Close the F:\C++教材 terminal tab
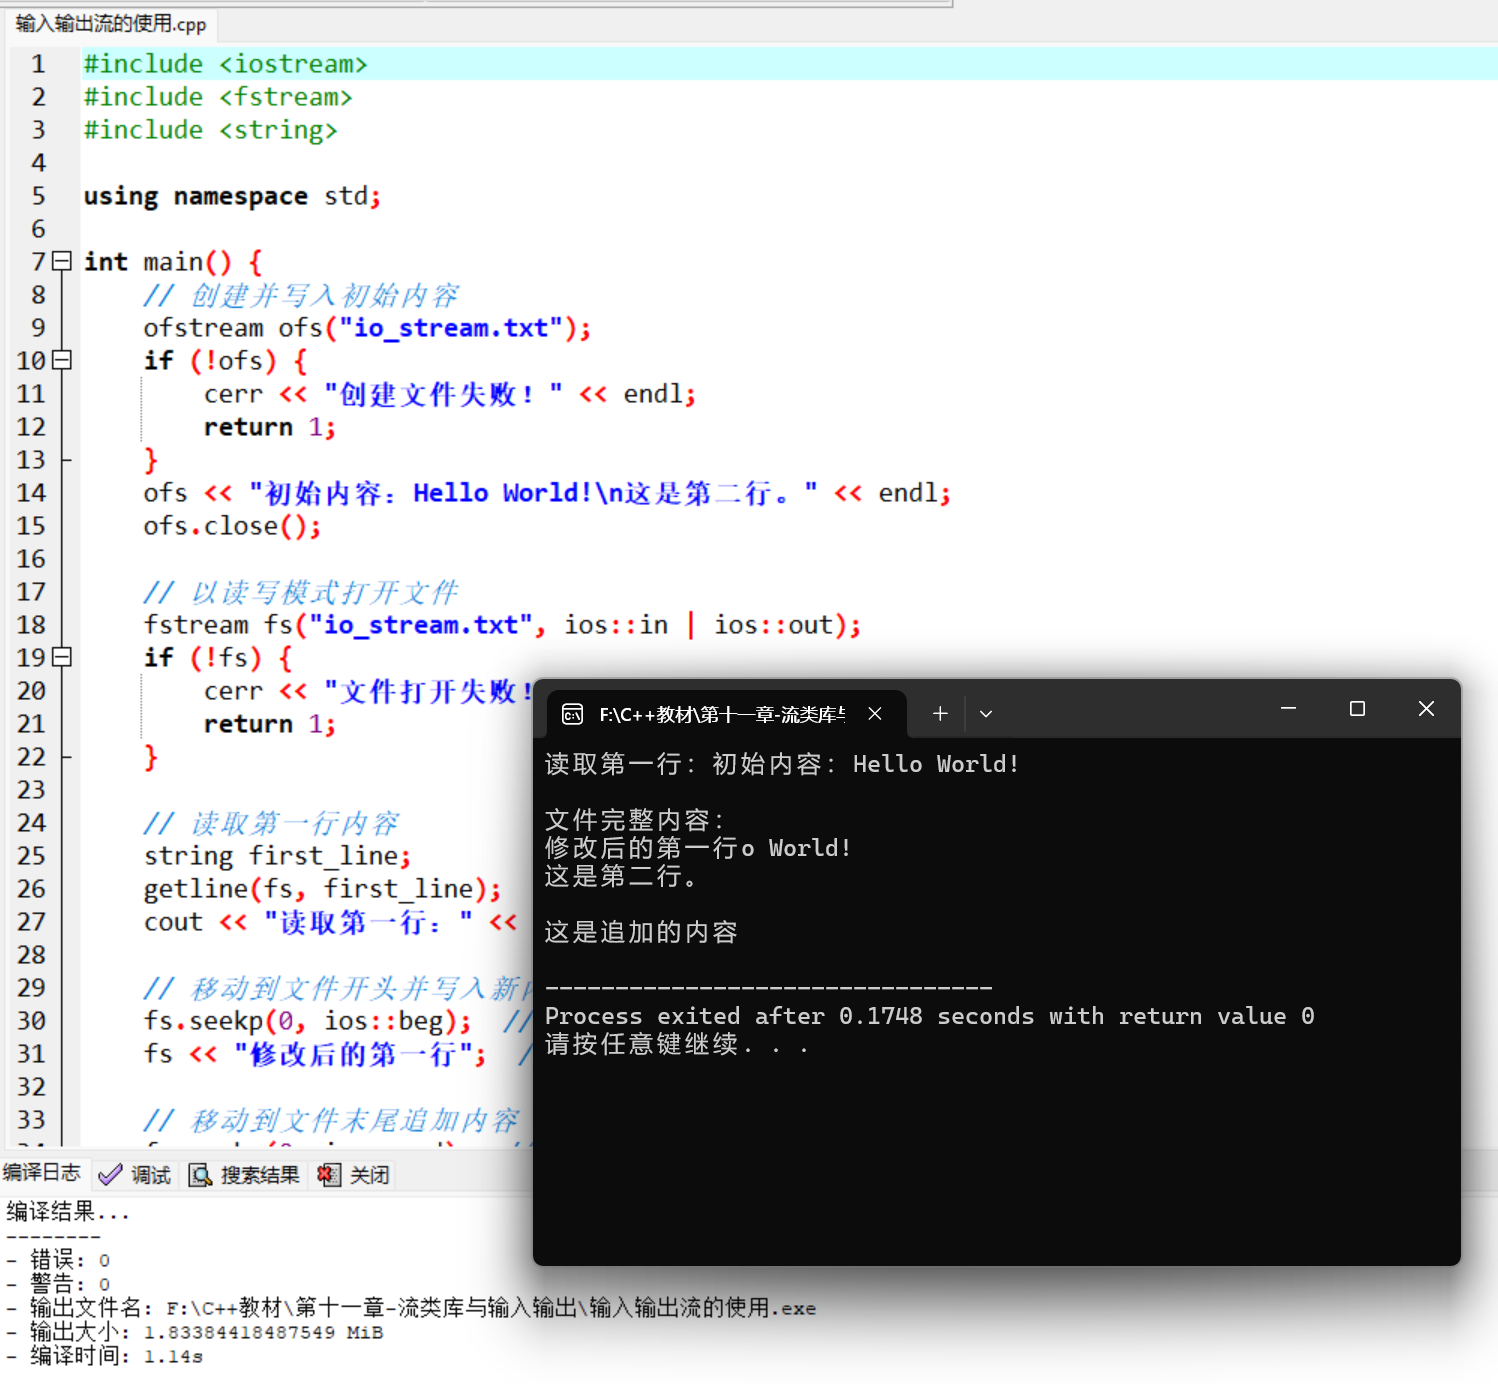This screenshot has height=1384, width=1498. click(875, 714)
